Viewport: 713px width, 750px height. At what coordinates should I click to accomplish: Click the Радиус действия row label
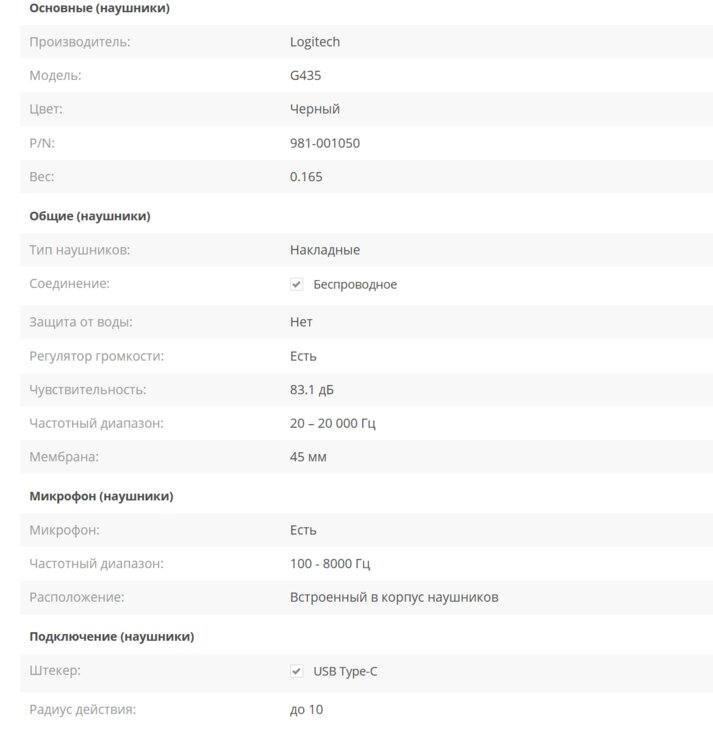[83, 710]
